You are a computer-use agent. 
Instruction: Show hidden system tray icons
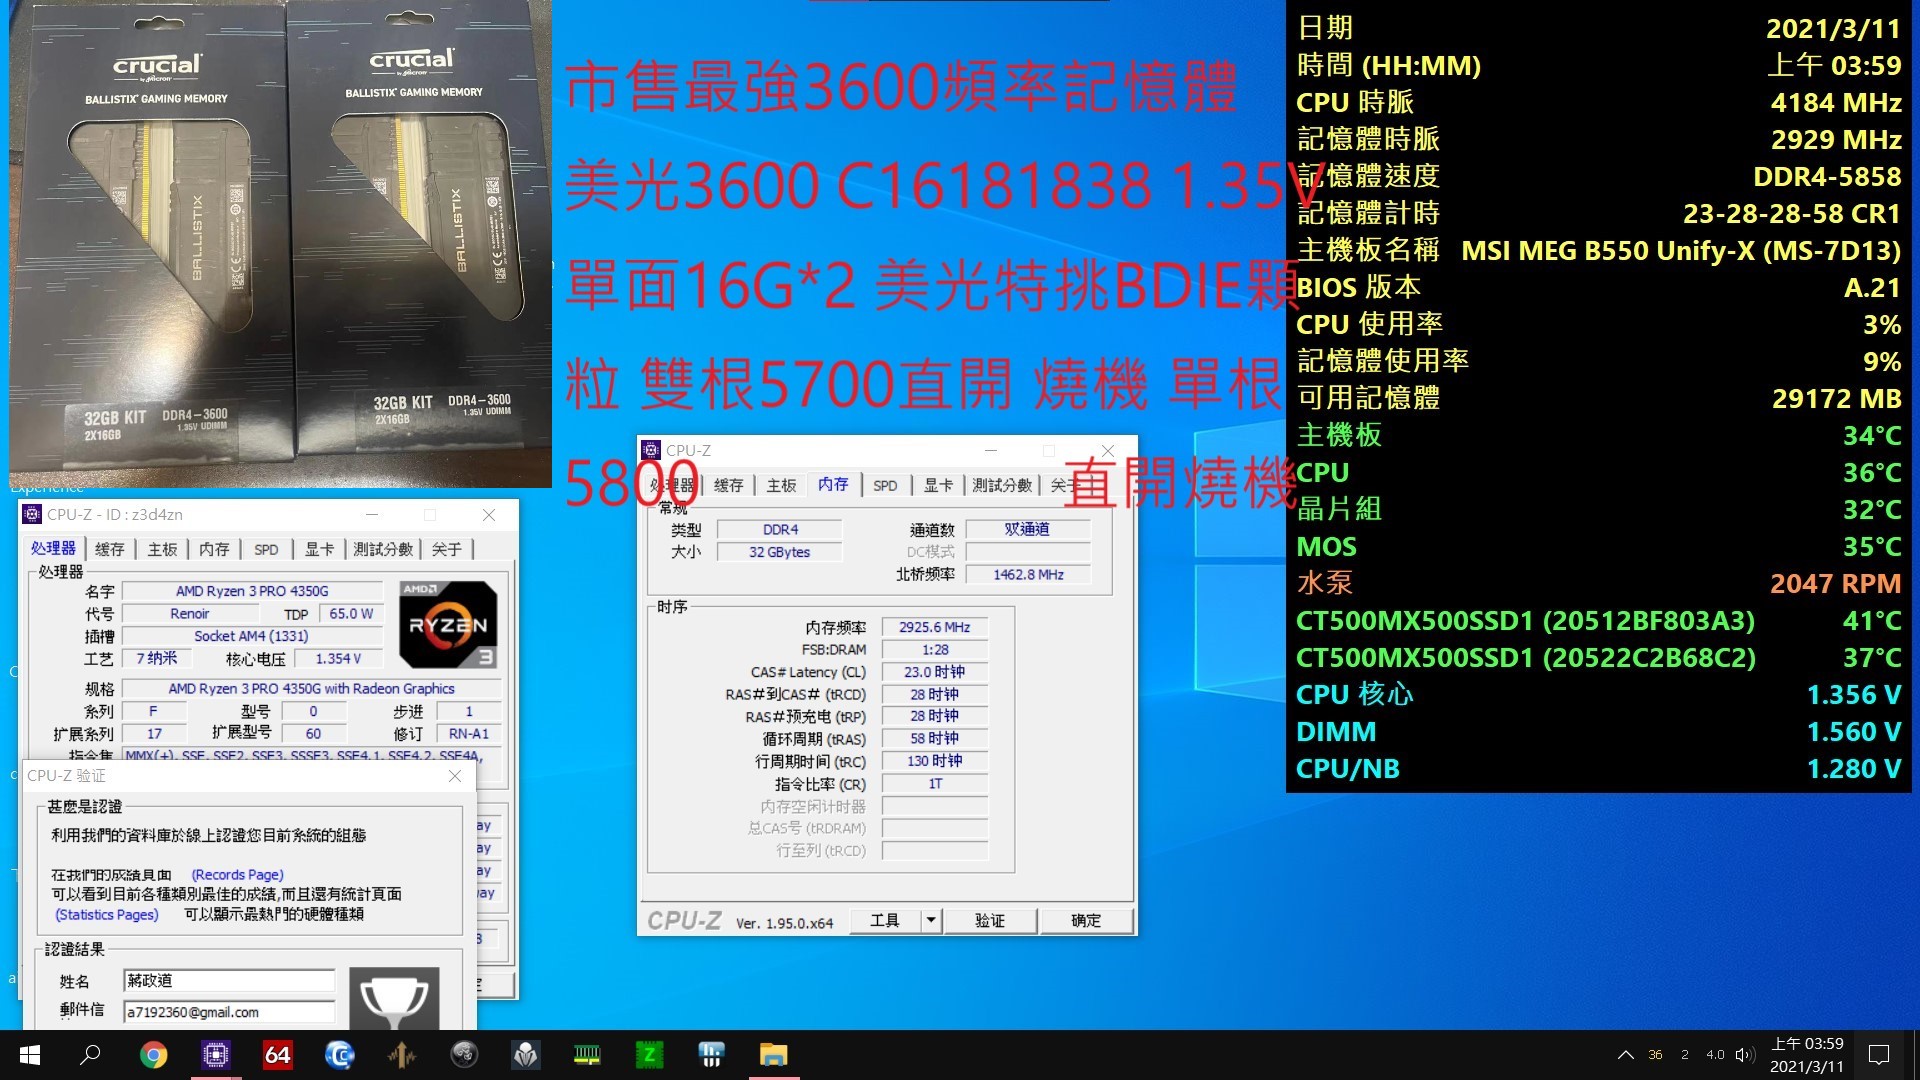pos(1626,1055)
